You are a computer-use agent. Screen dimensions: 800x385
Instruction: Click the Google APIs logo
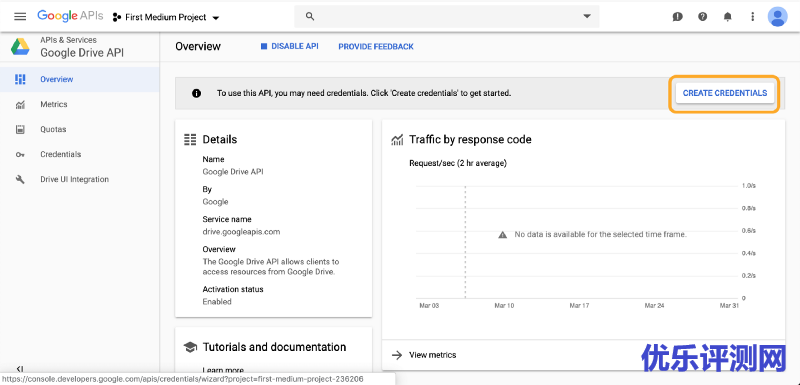click(x=70, y=16)
